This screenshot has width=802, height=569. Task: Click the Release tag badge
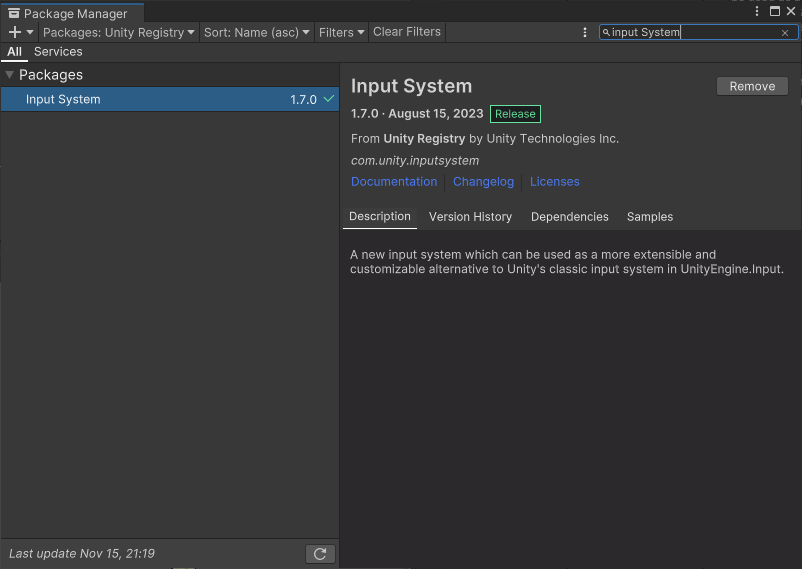515,114
